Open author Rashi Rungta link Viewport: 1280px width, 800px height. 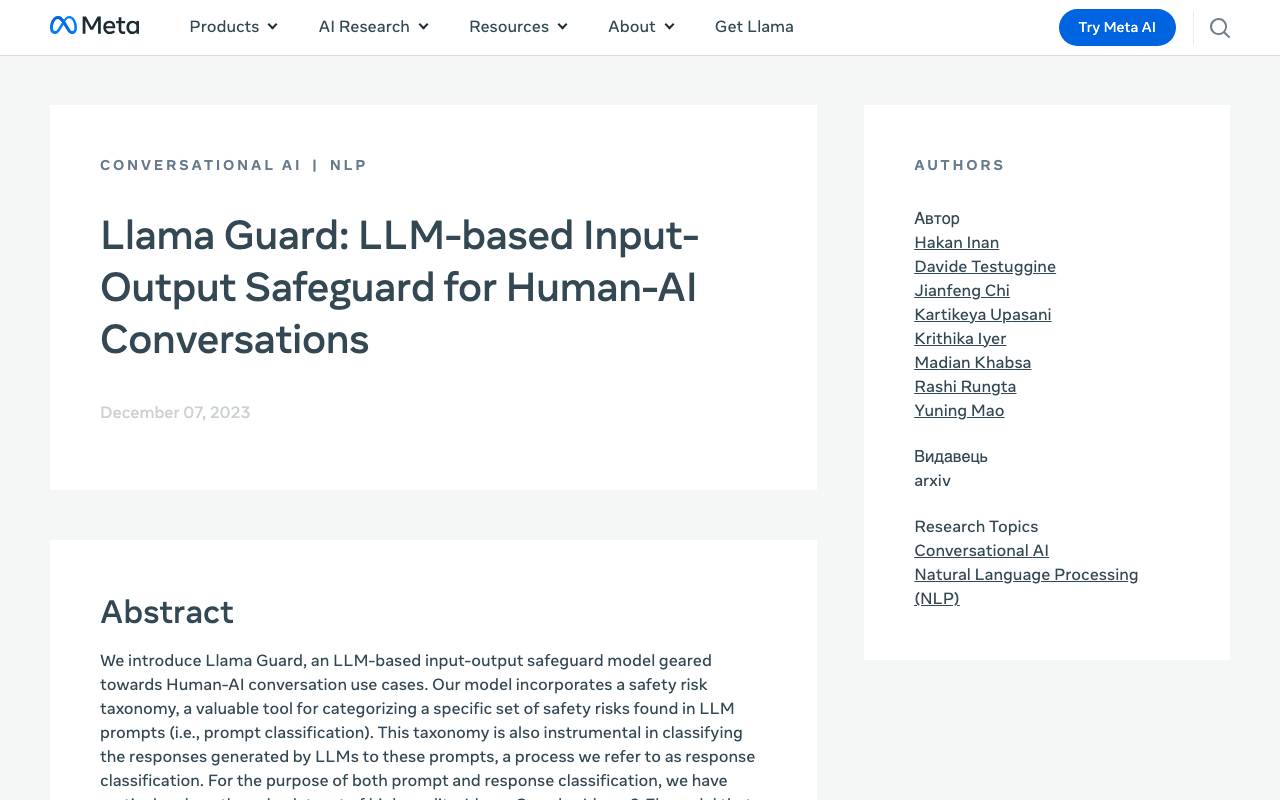click(965, 386)
